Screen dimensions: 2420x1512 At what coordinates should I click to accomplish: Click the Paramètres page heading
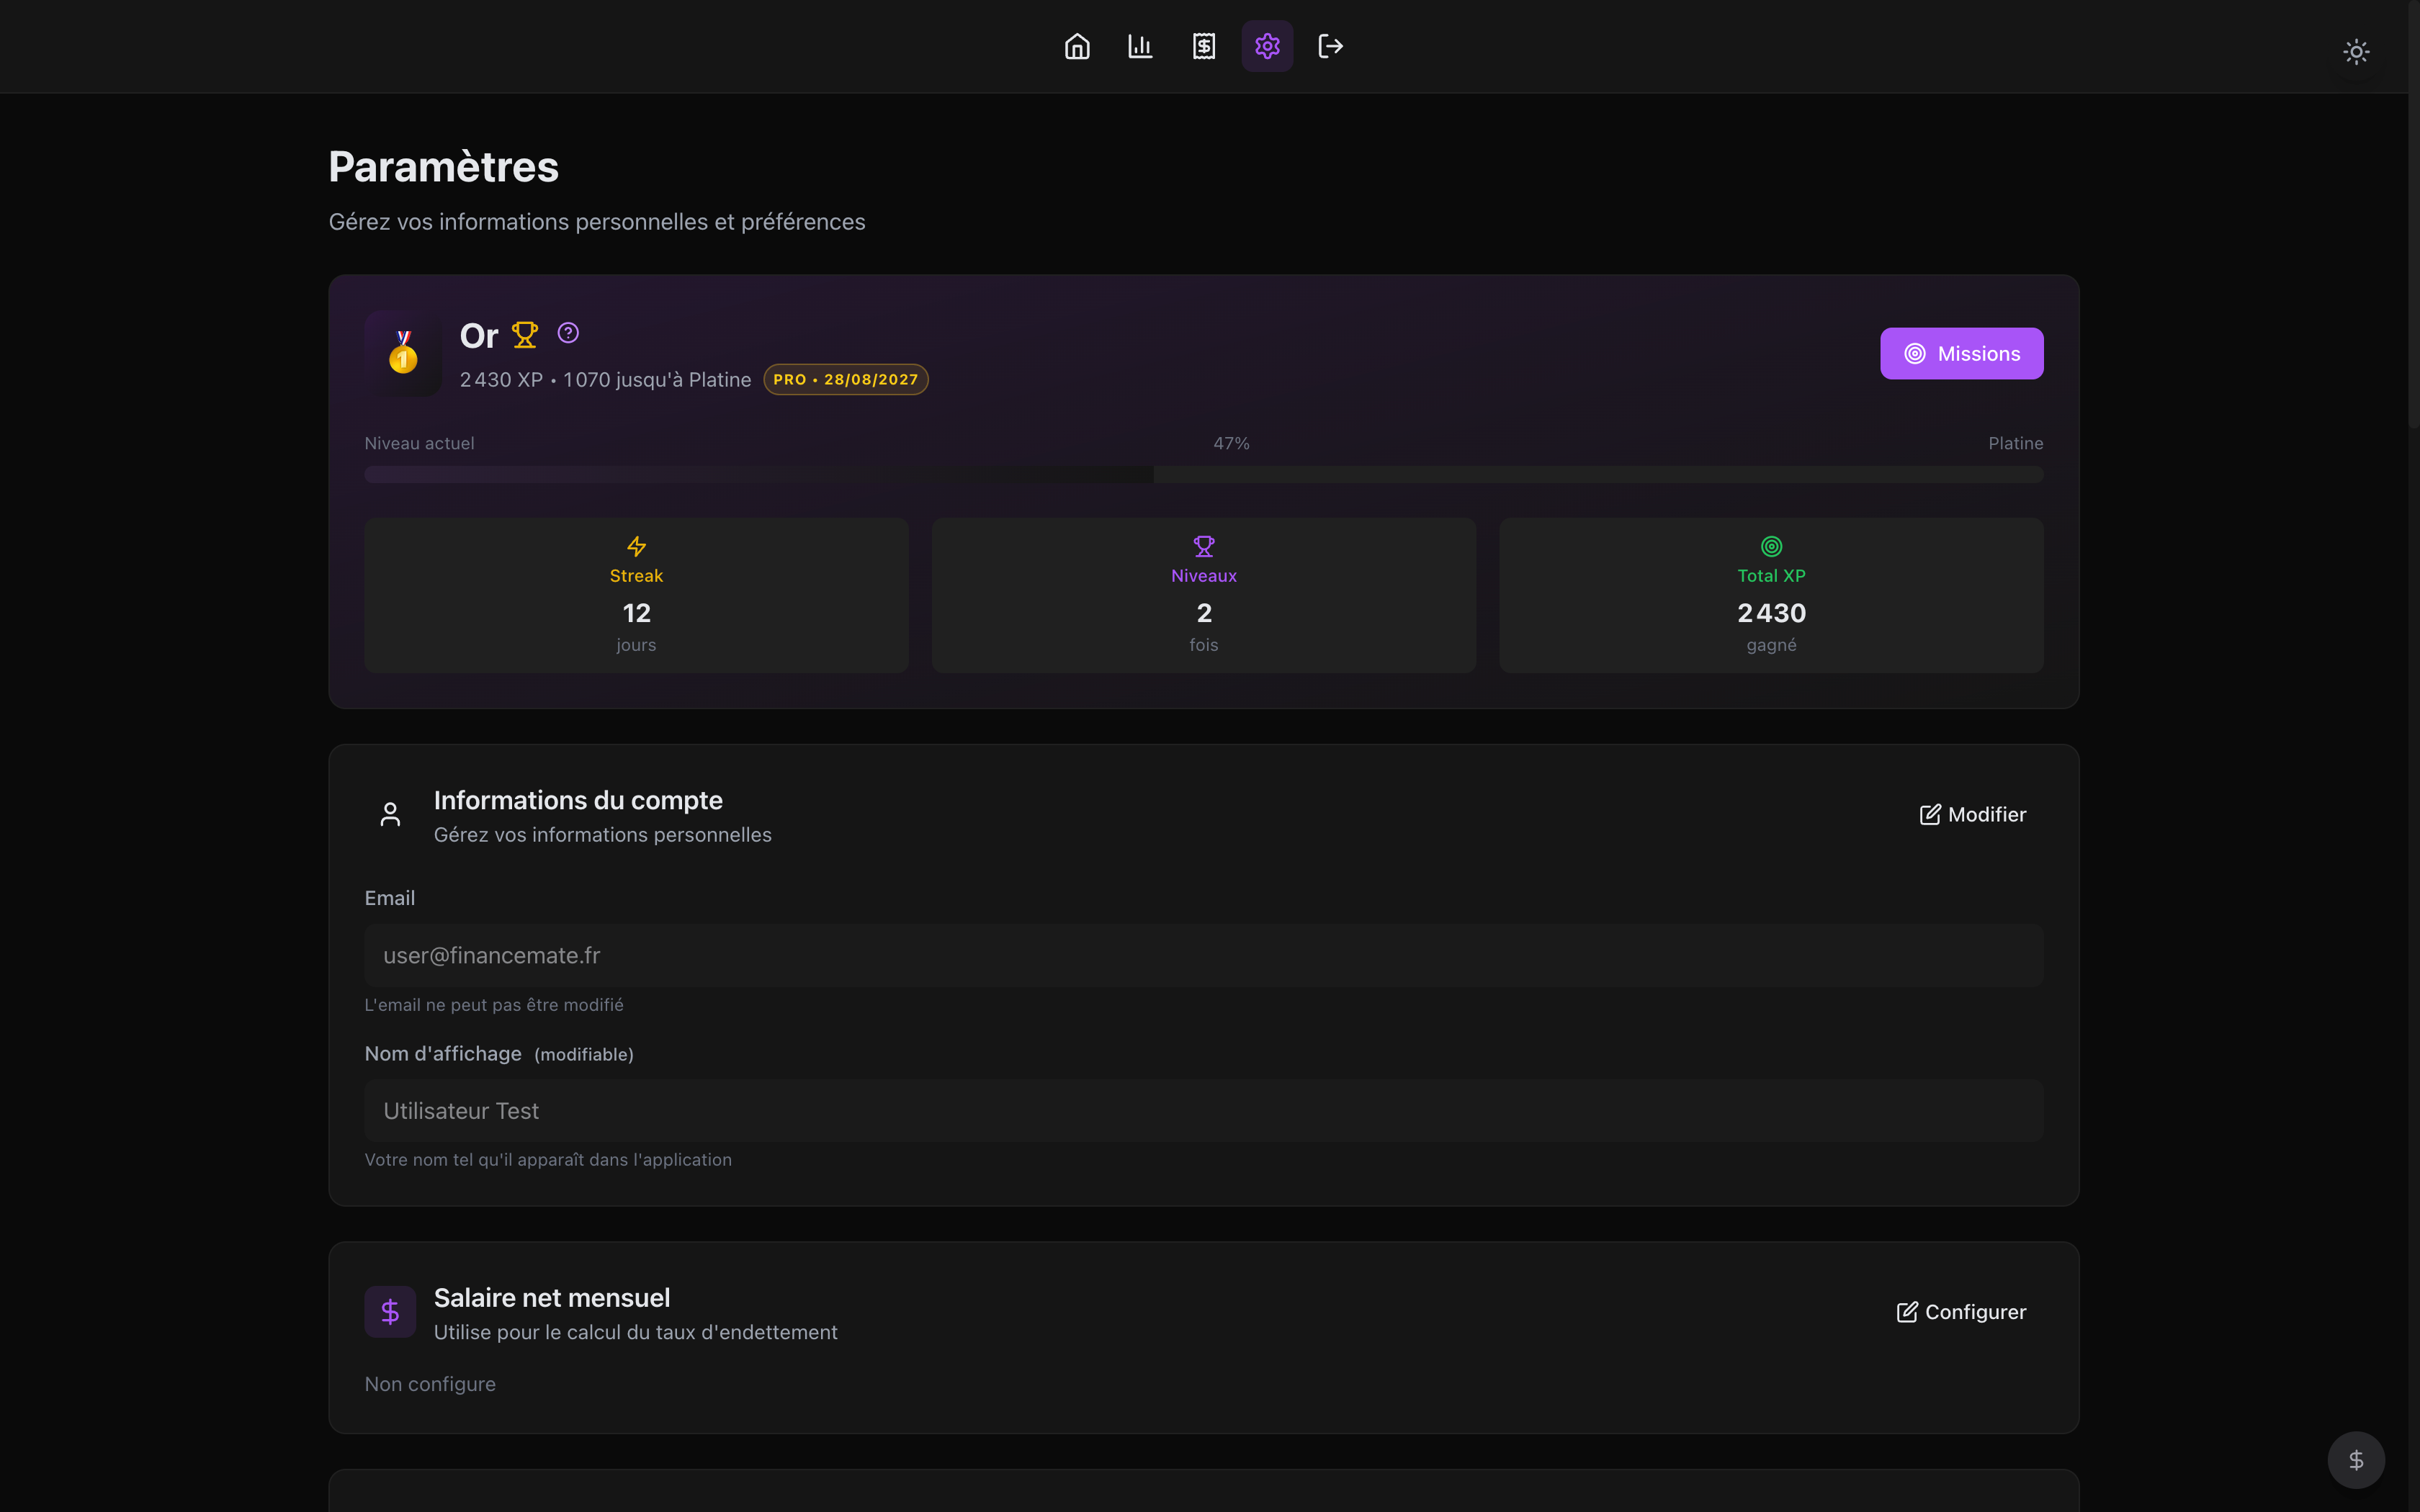tap(443, 167)
